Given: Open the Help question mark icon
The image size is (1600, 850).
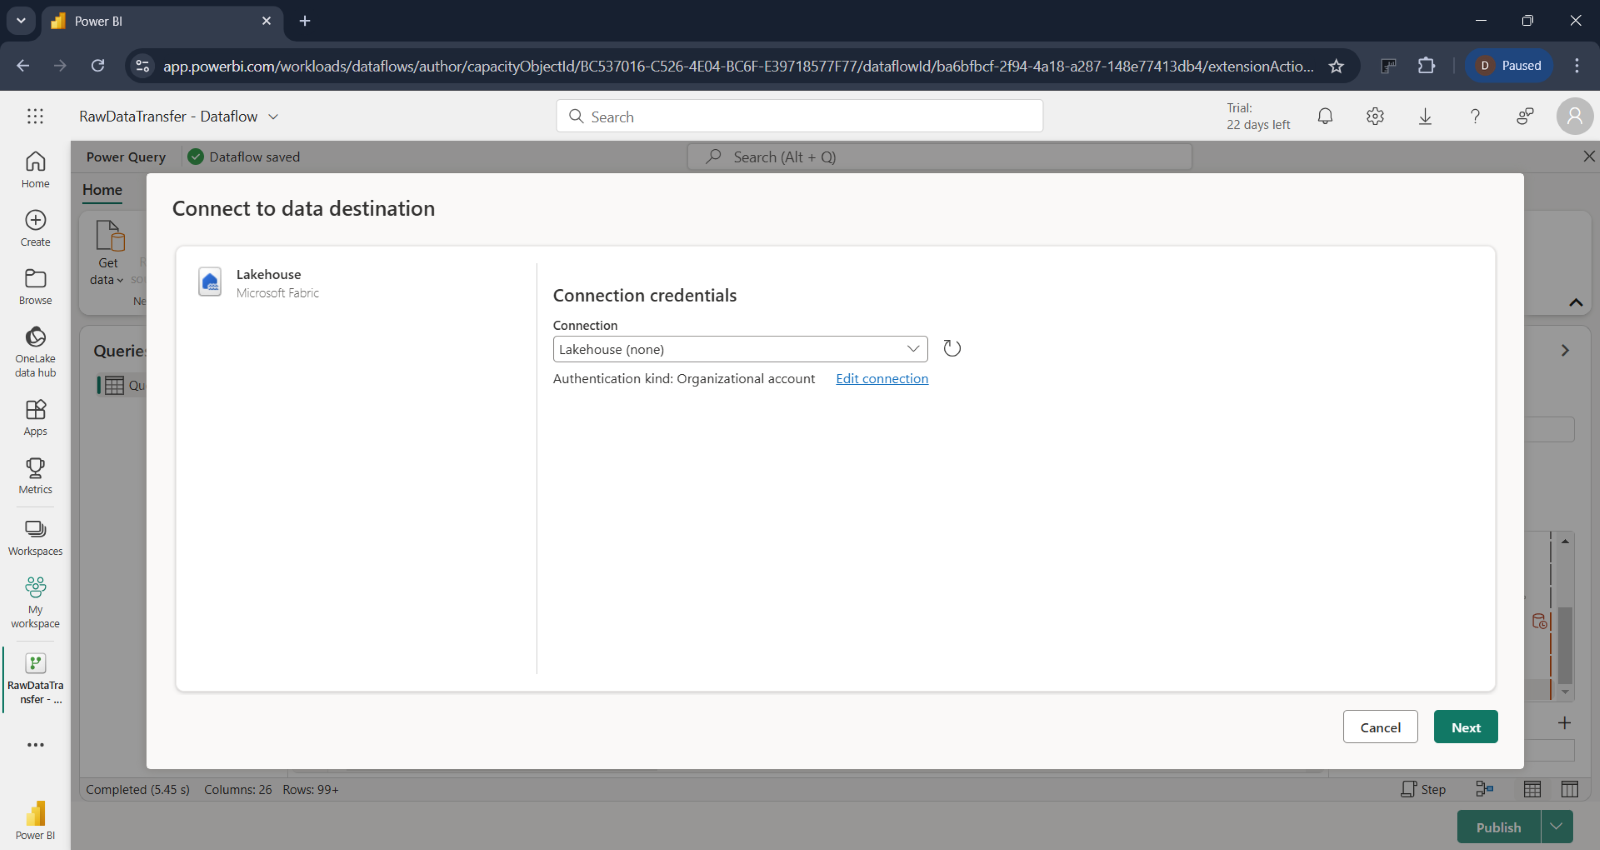Looking at the screenshot, I should 1475,116.
